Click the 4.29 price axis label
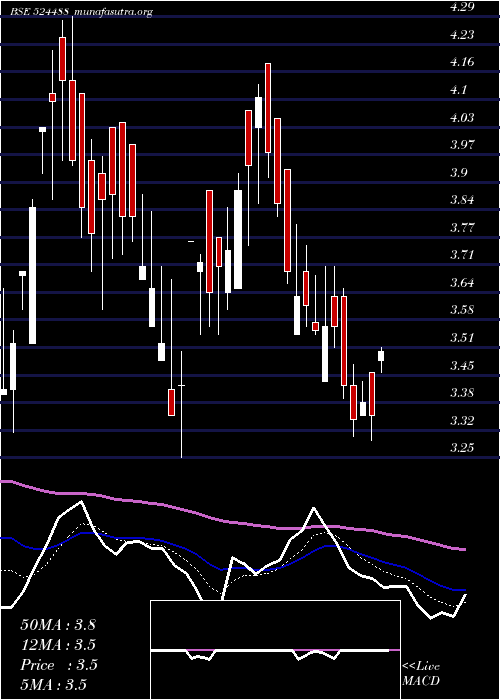500x700 pixels. click(463, 7)
